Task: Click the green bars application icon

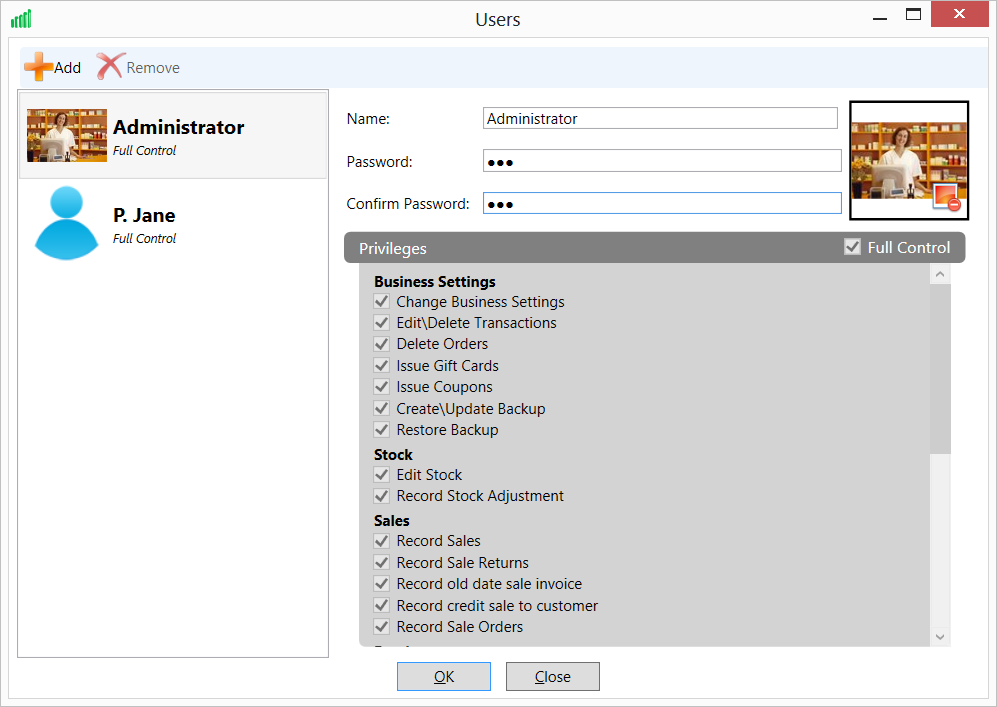Action: tap(20, 17)
